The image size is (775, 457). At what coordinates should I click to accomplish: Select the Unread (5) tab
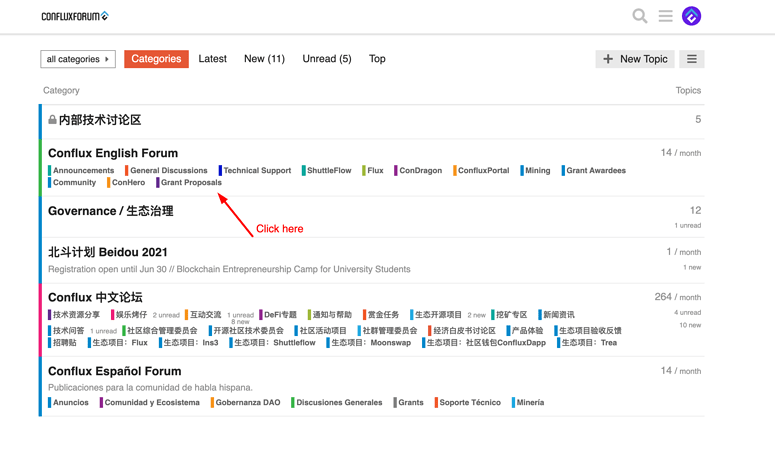tap(327, 59)
